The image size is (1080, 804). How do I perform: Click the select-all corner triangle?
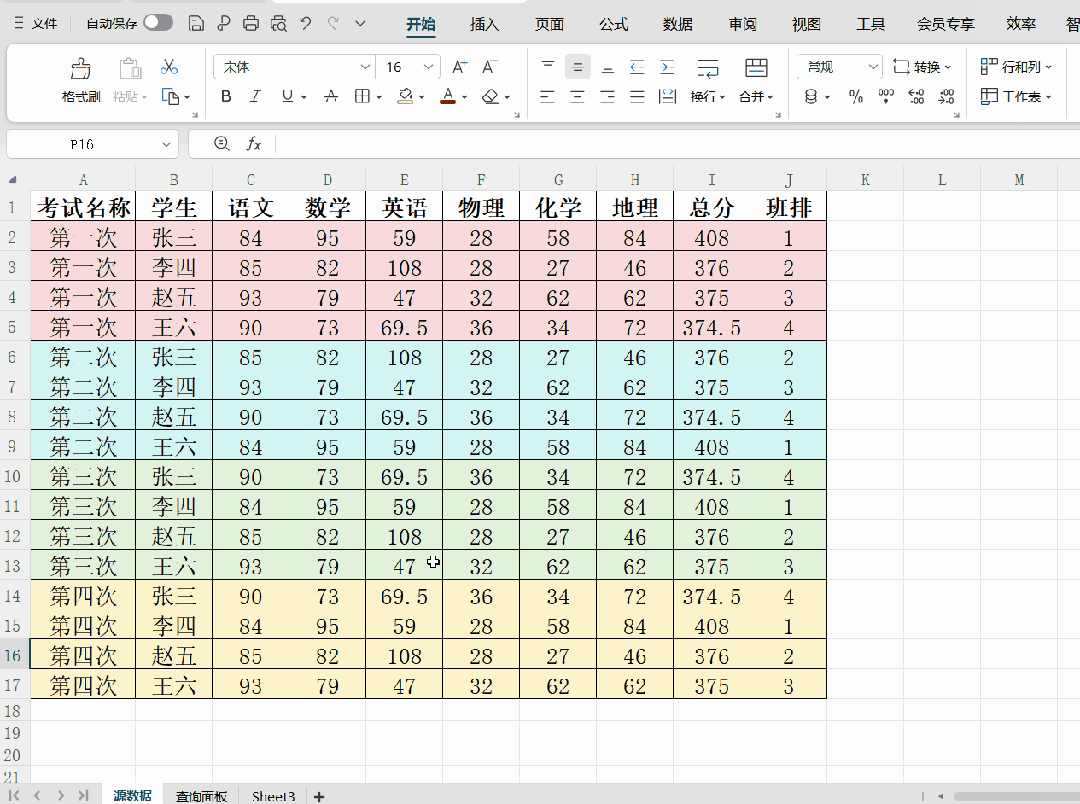click(12, 180)
